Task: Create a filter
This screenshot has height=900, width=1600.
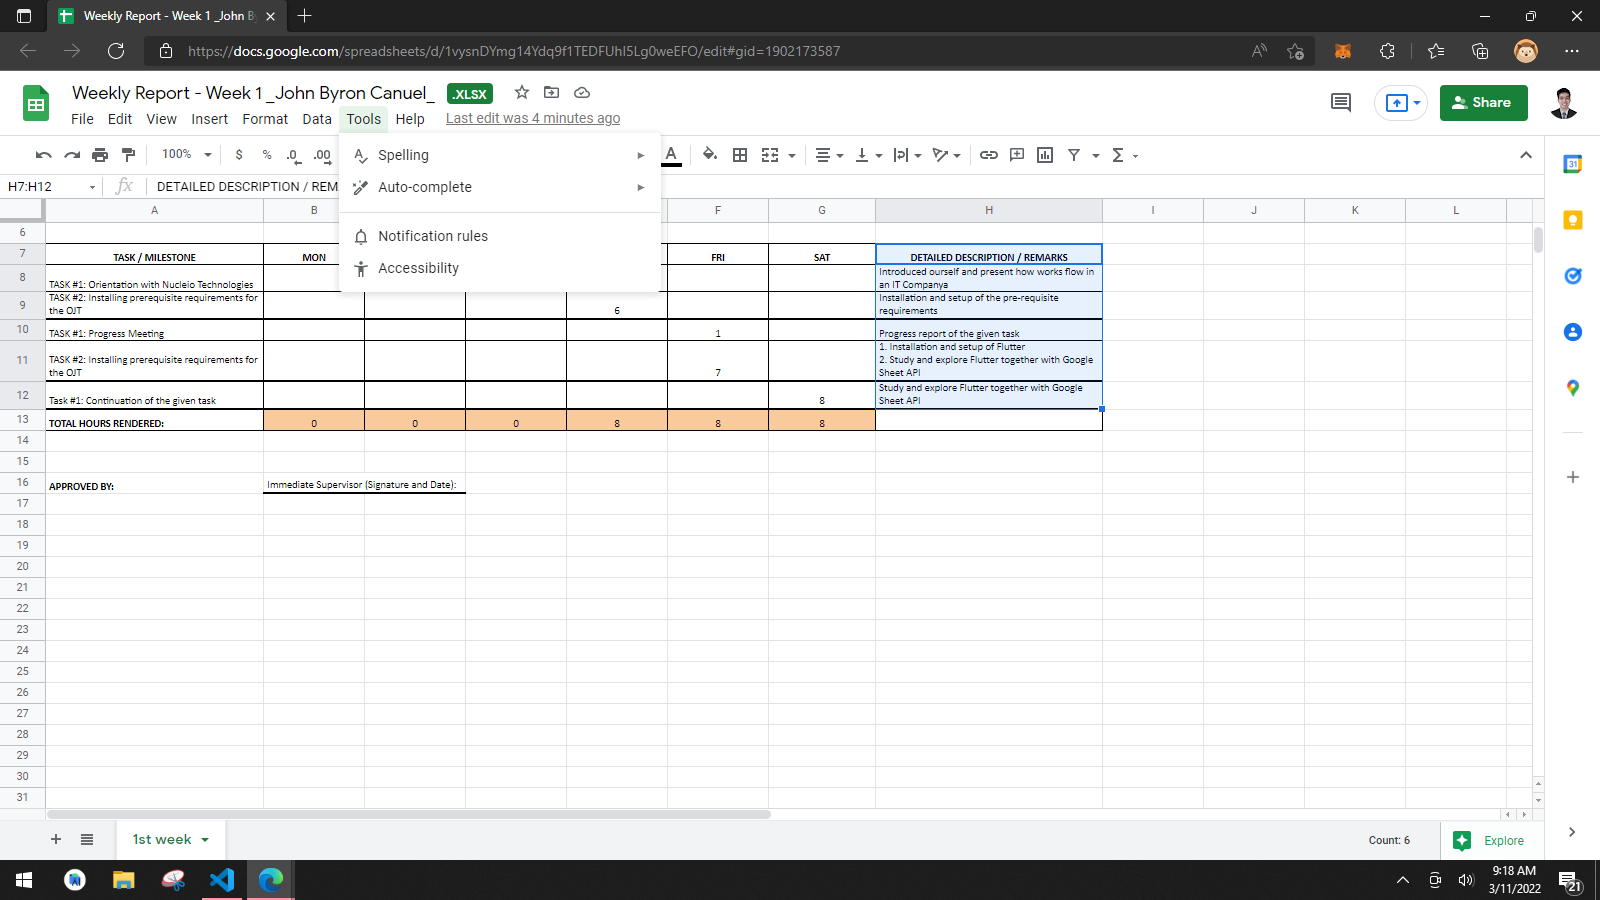Action: pos(1074,155)
